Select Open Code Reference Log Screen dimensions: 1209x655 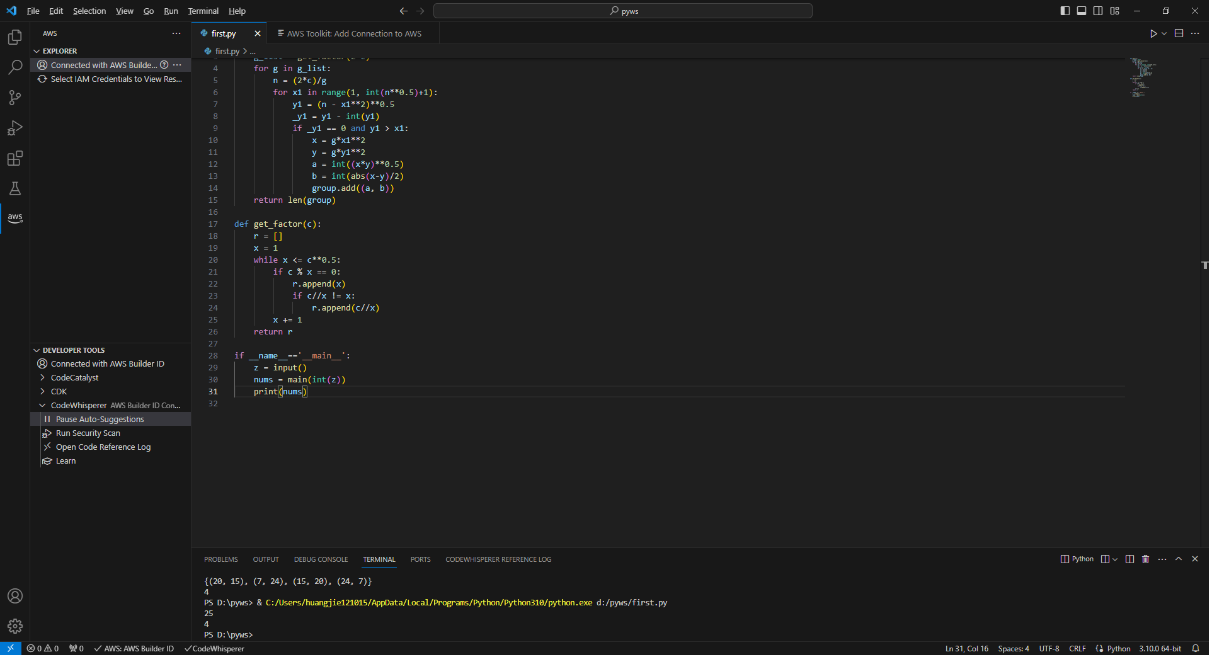click(103, 447)
